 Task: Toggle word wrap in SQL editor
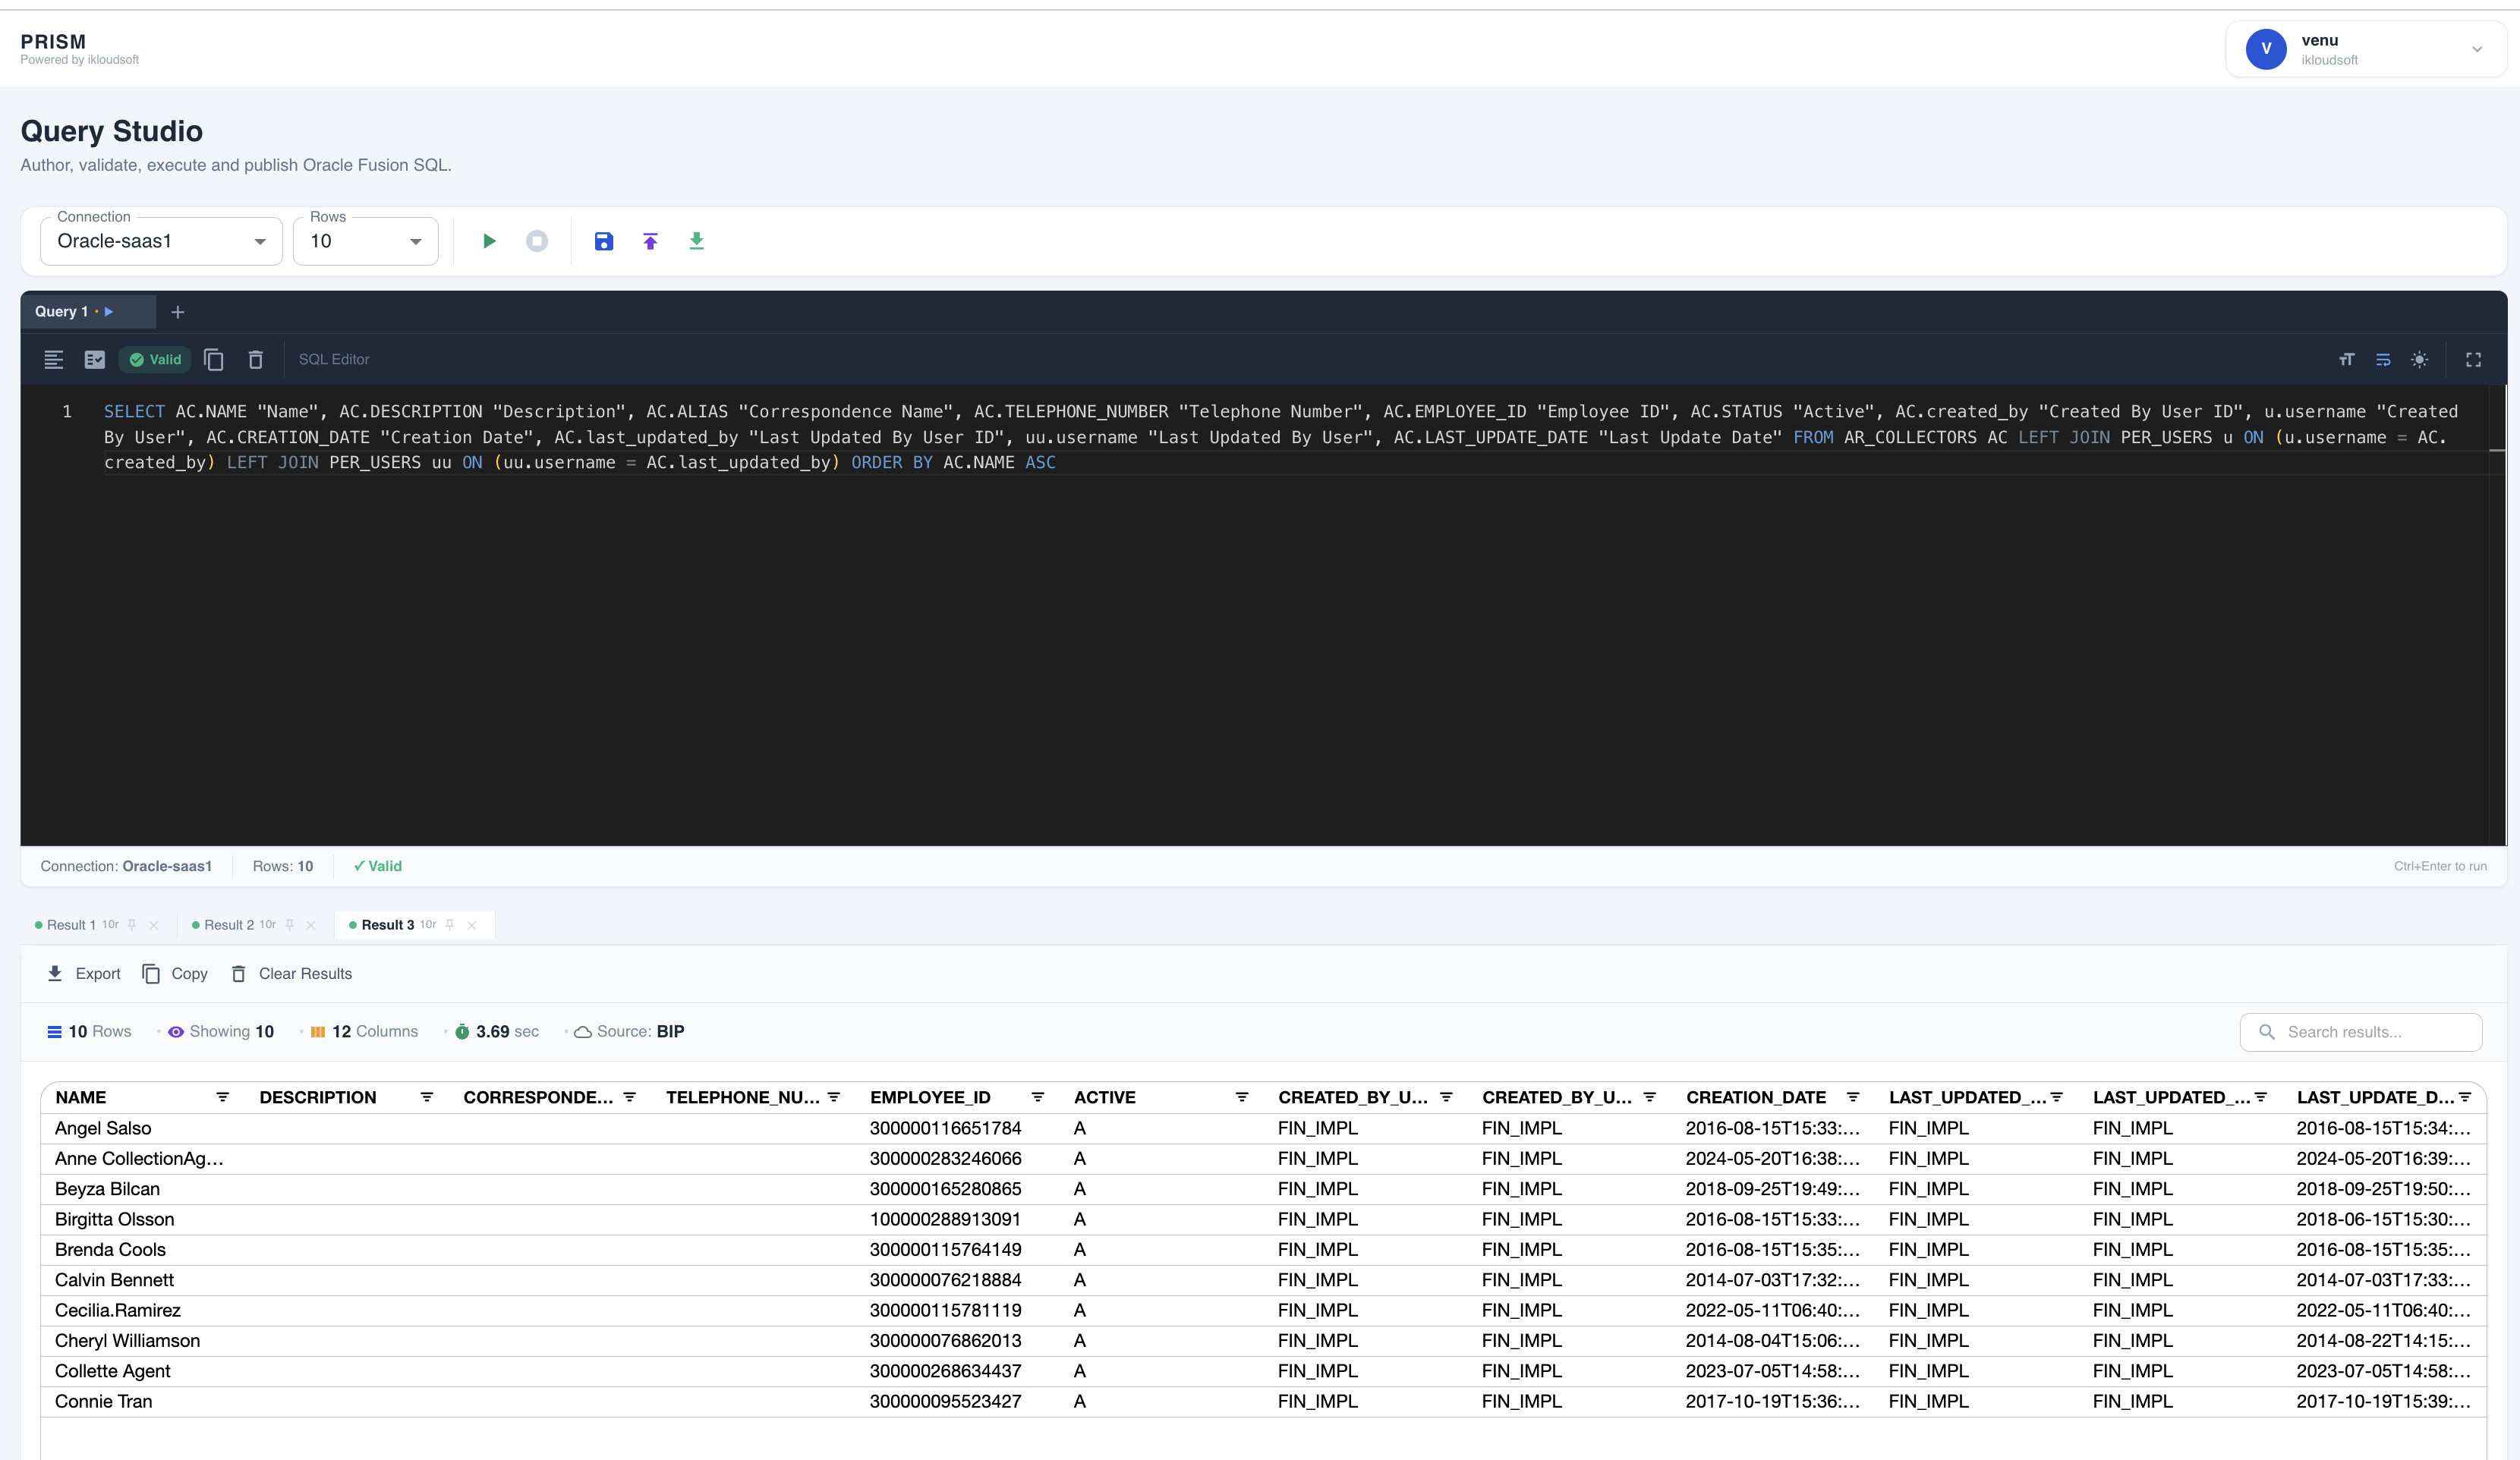2383,359
